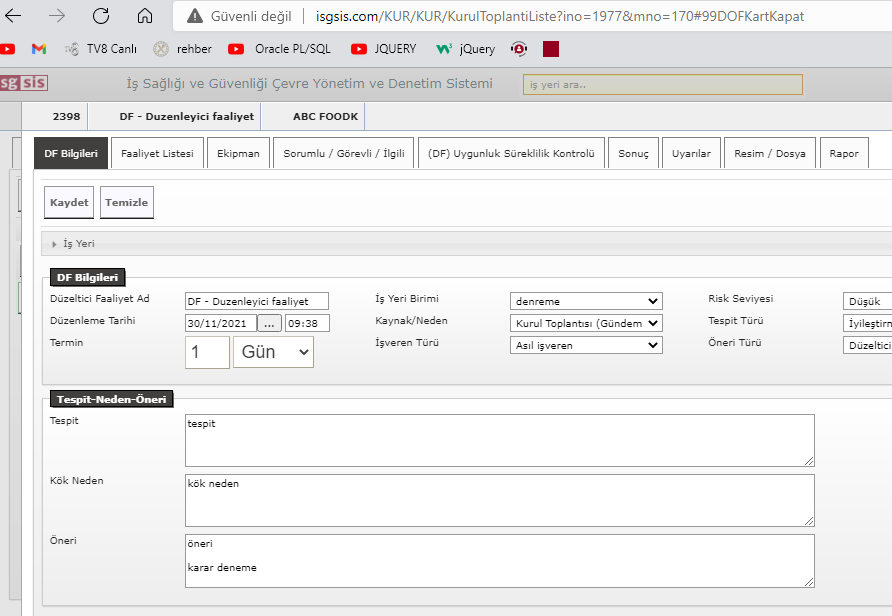
Task: Switch to the Resim / Dosya tab
Action: click(x=769, y=153)
